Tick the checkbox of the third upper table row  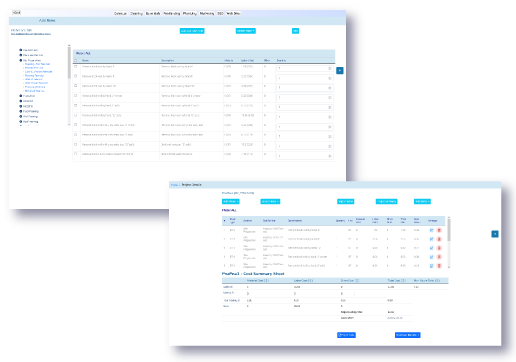76,86
